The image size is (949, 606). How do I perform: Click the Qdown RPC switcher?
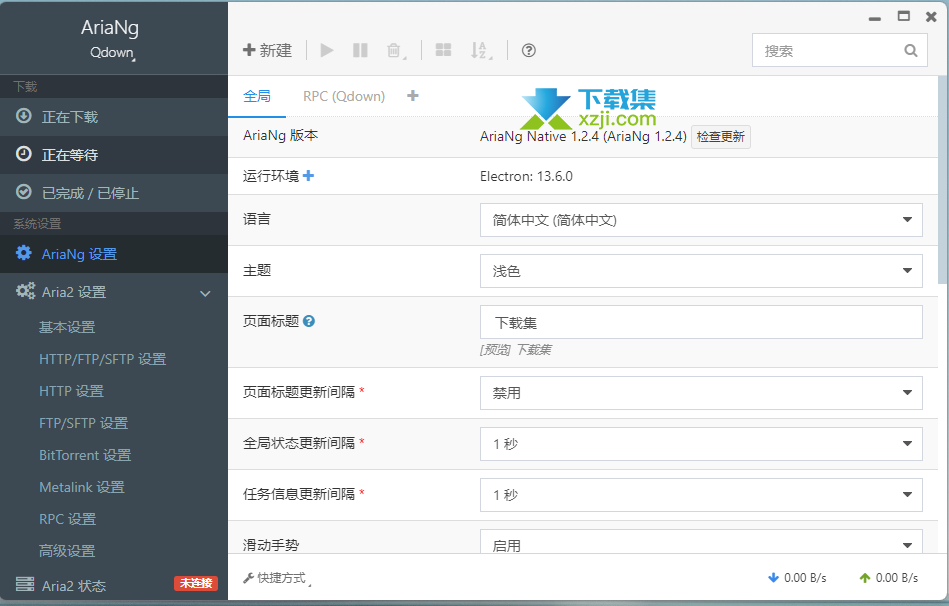(113, 53)
